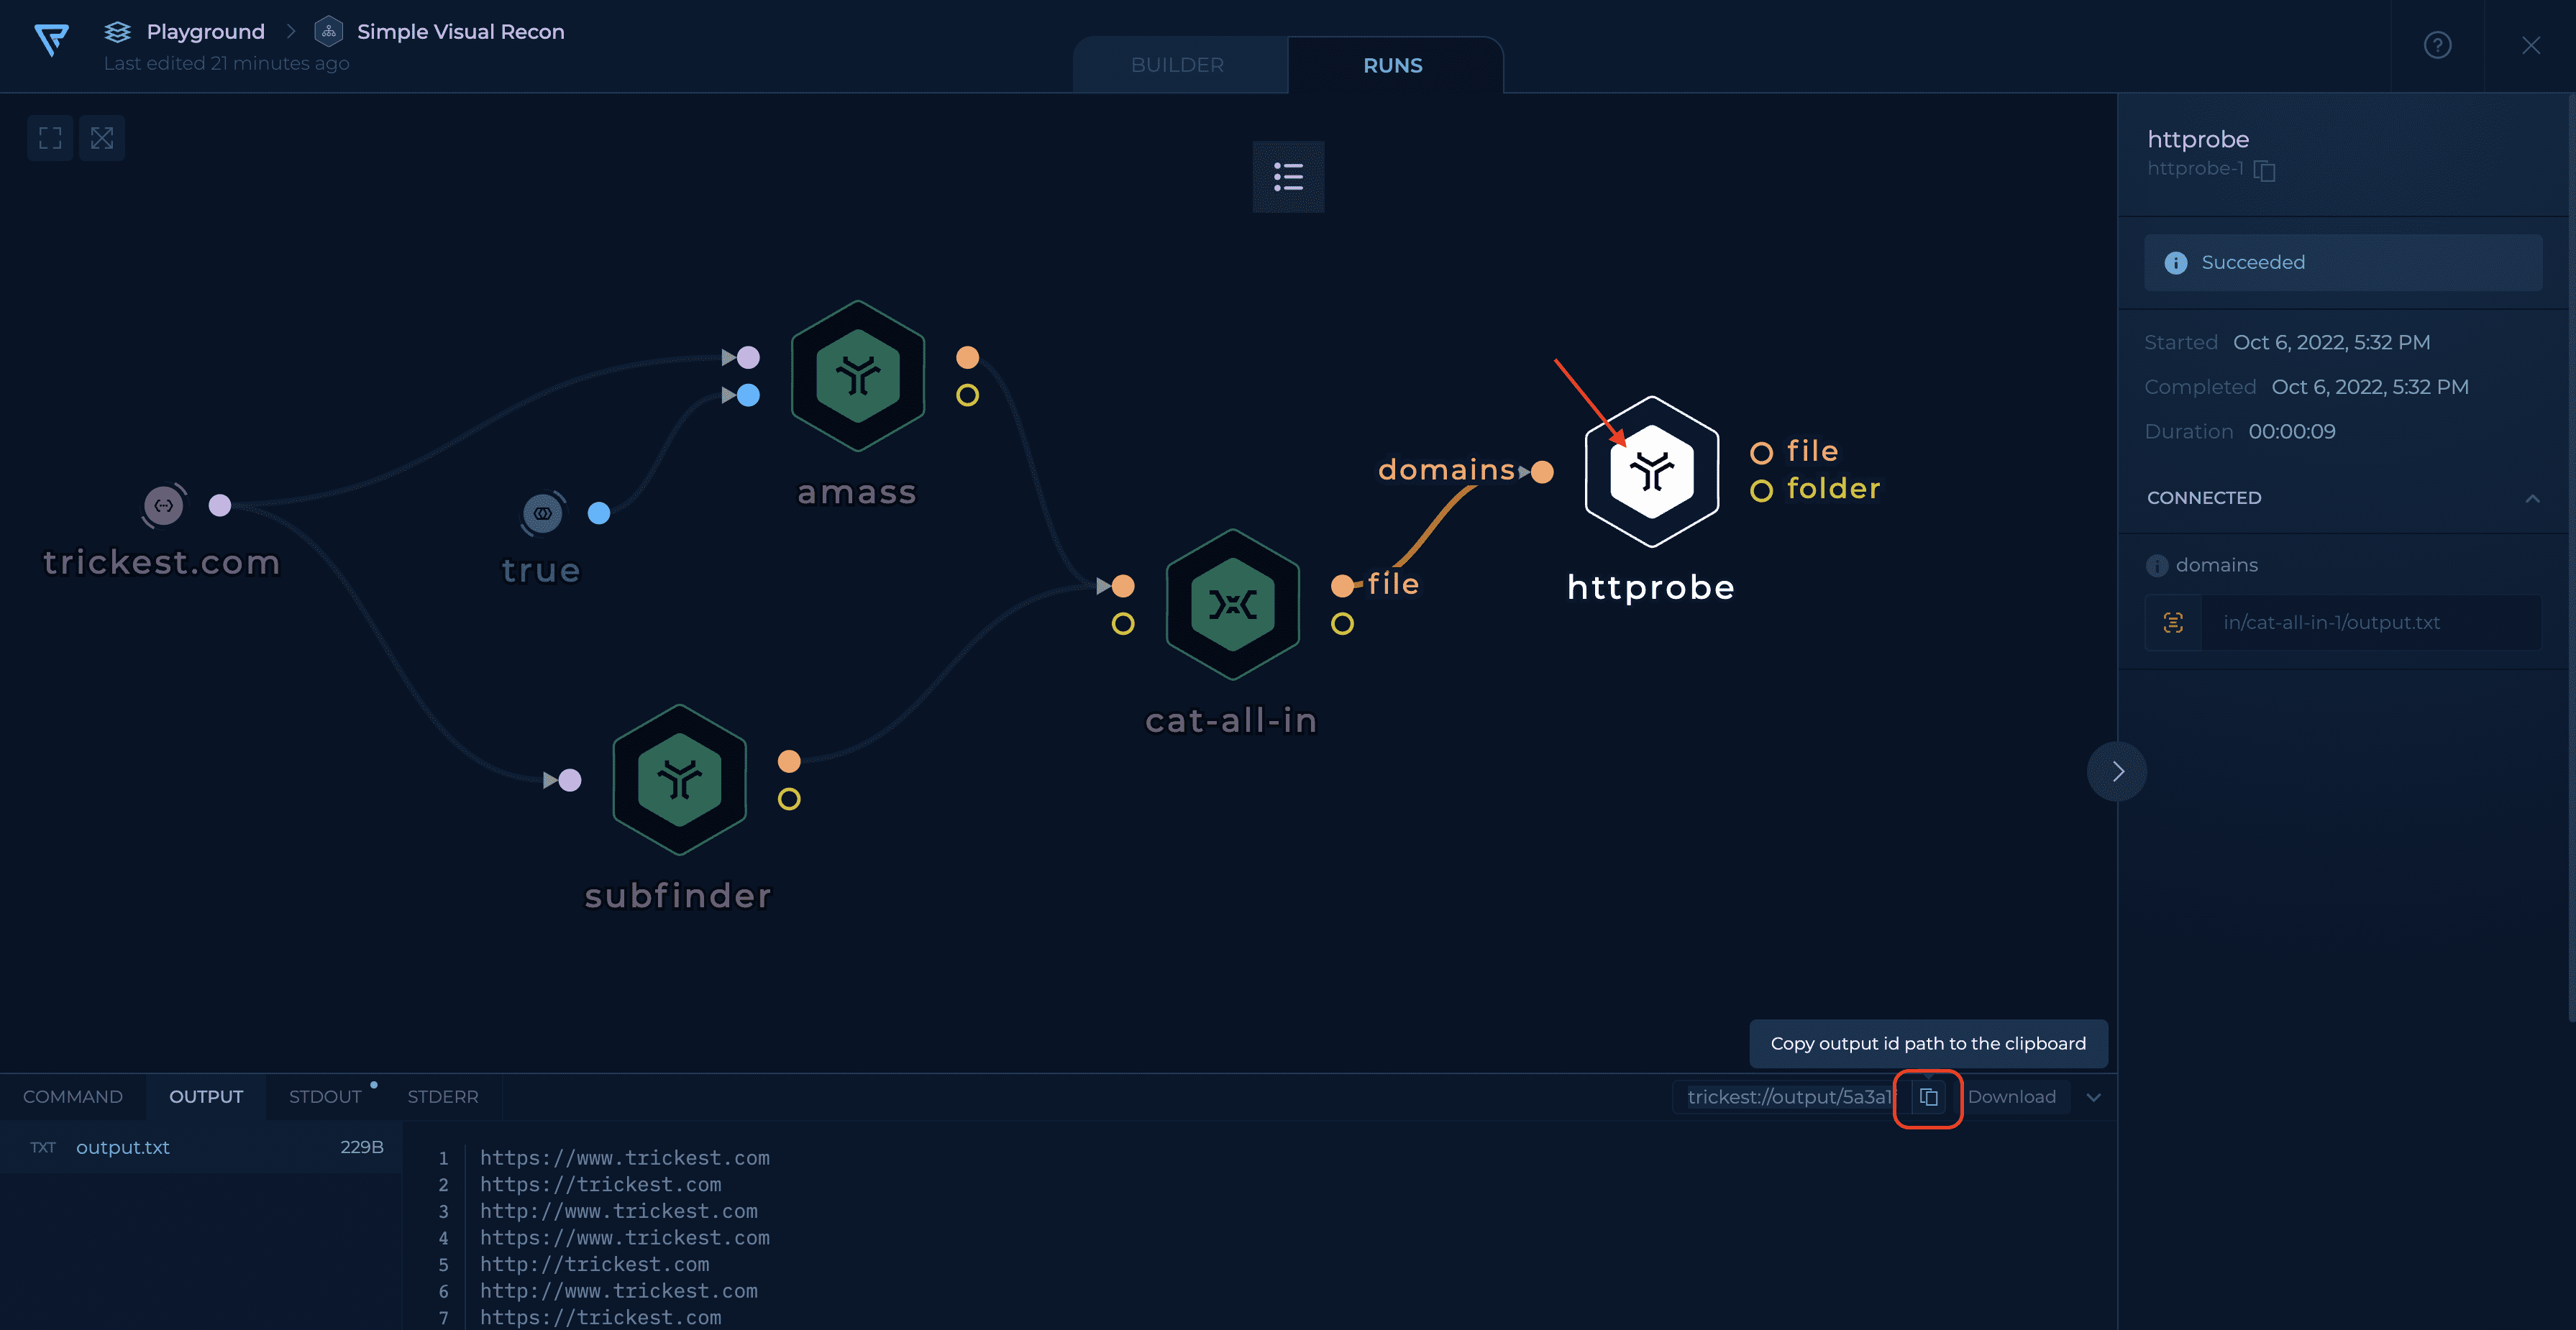The height and width of the screenshot is (1330, 2576).
Task: Select the amass node hexagon
Action: click(858, 376)
